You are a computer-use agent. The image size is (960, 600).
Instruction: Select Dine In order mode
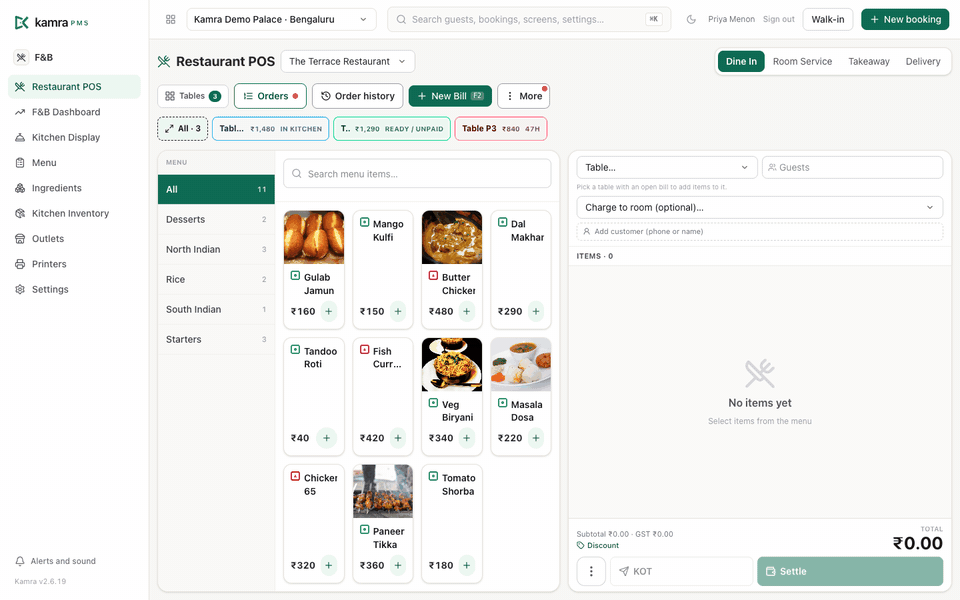coord(741,61)
